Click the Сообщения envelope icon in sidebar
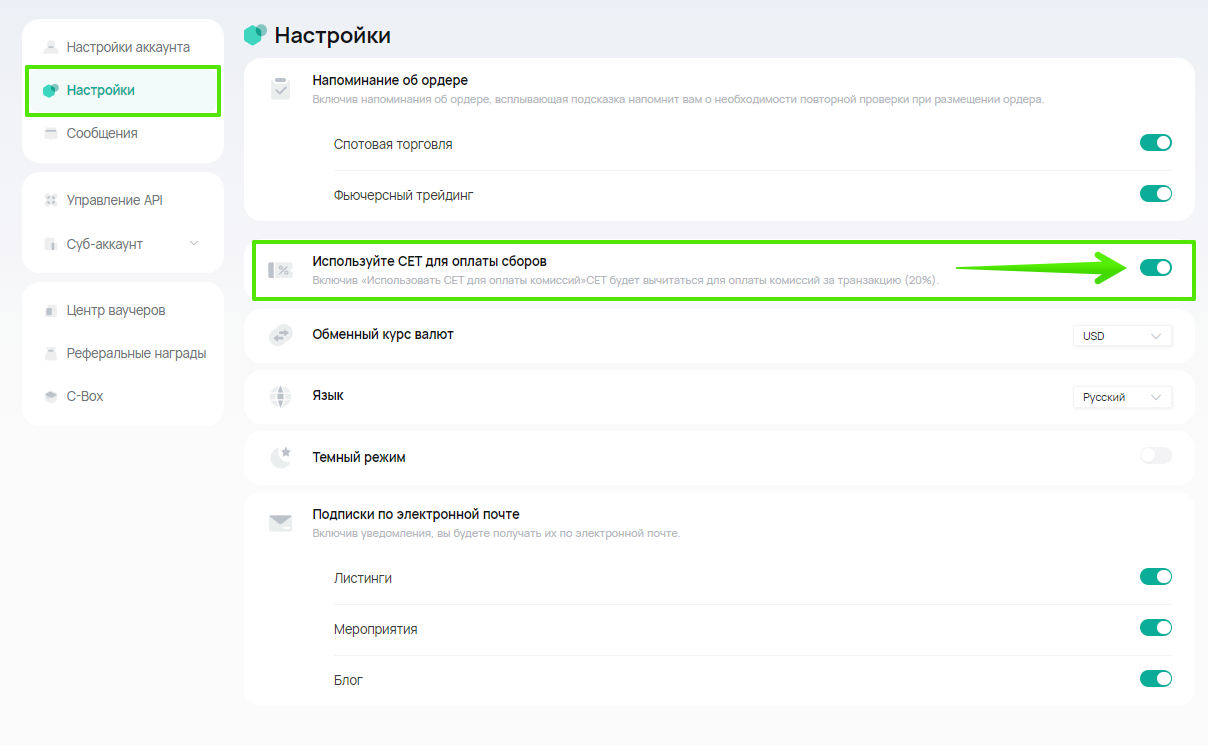 [x=51, y=133]
